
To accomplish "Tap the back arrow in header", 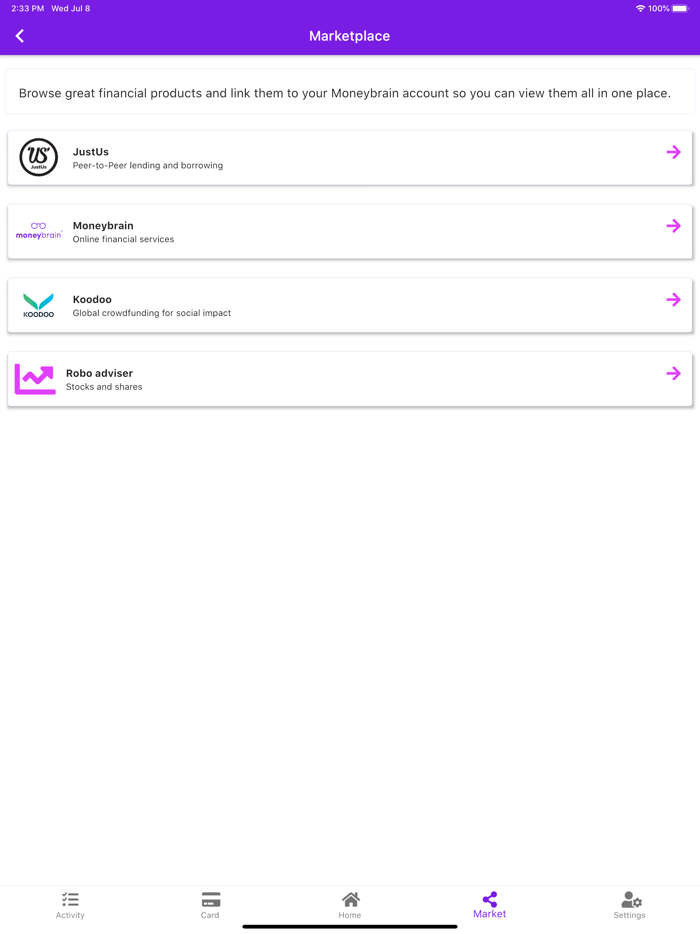I will point(20,36).
